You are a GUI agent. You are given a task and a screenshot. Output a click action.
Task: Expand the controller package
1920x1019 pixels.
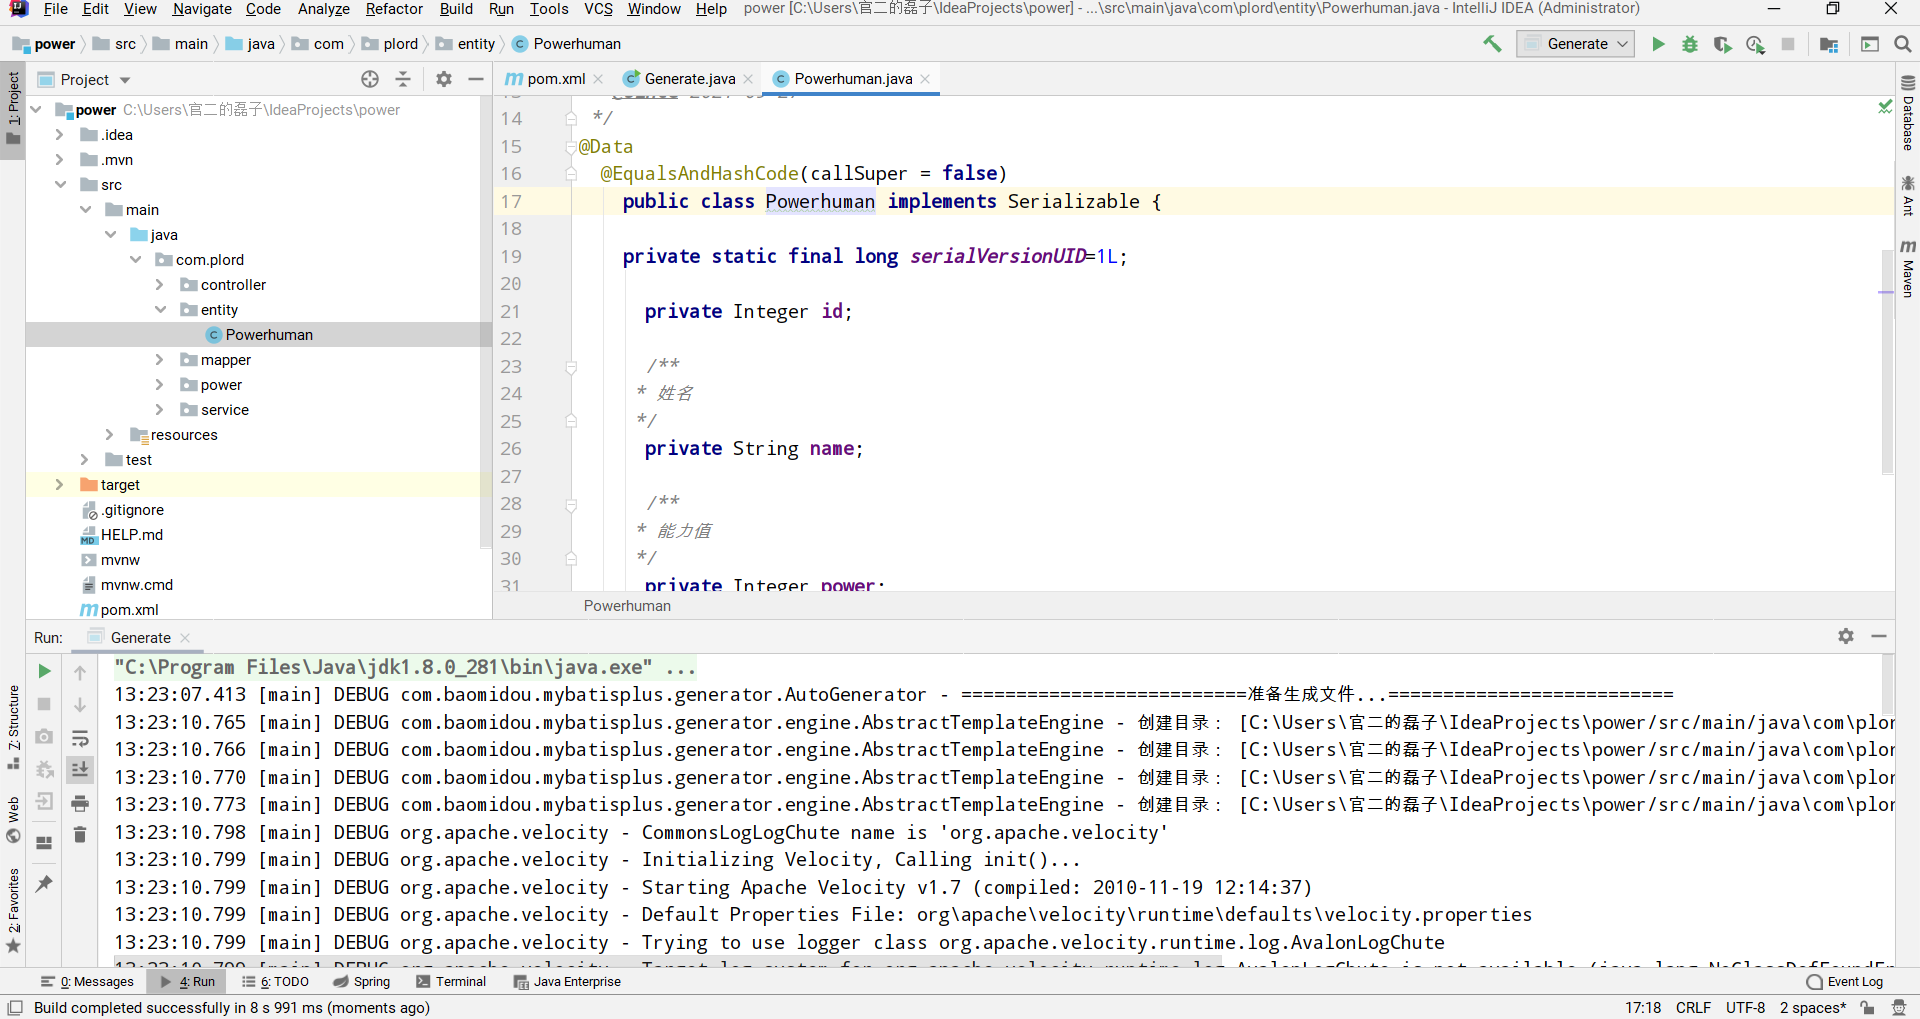pos(159,285)
